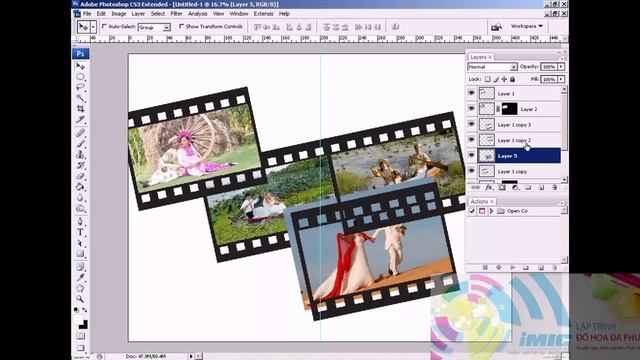The image size is (640, 360).
Task: Open the Image menu
Action: pos(119,13)
